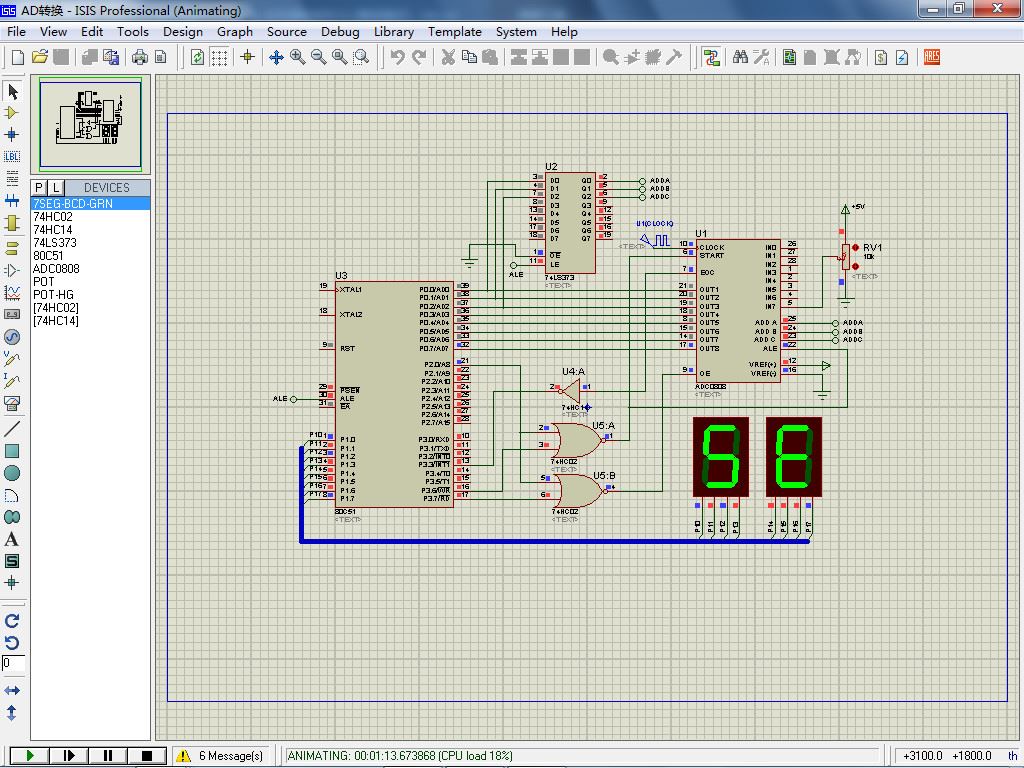Click the horizontal mirror flip icon
The width and height of the screenshot is (1024, 768).
[12, 690]
